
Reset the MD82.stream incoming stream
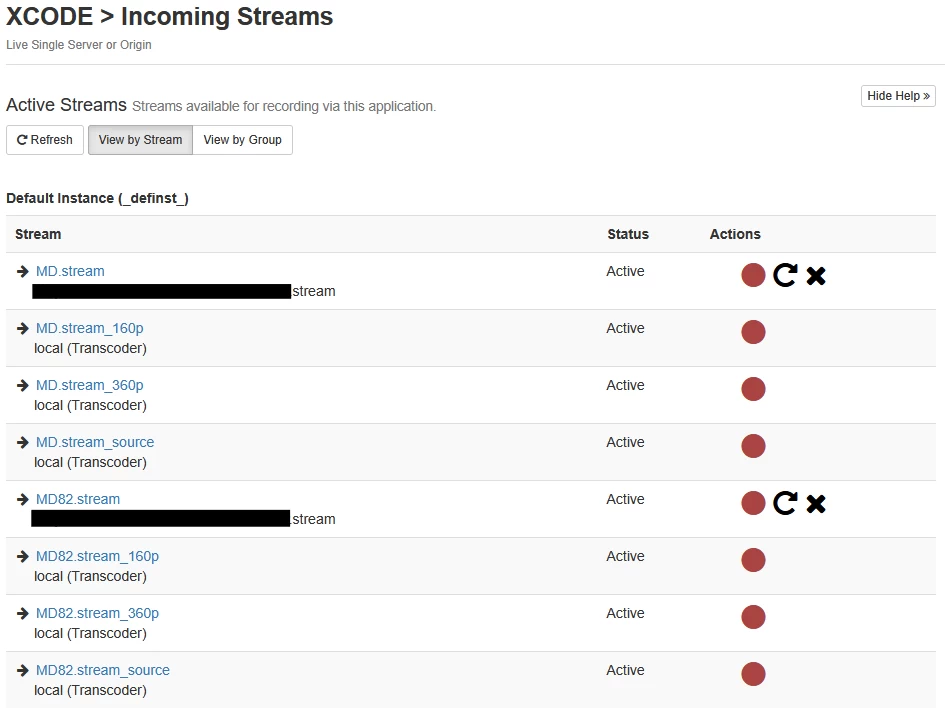tap(785, 503)
